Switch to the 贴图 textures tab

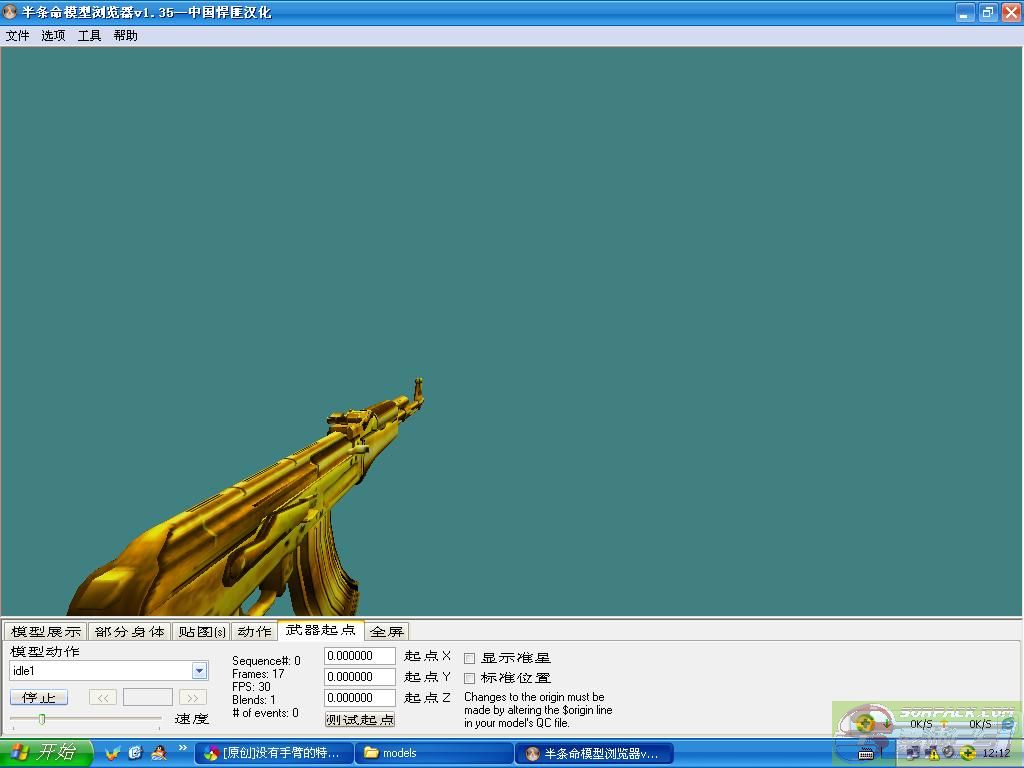click(201, 631)
